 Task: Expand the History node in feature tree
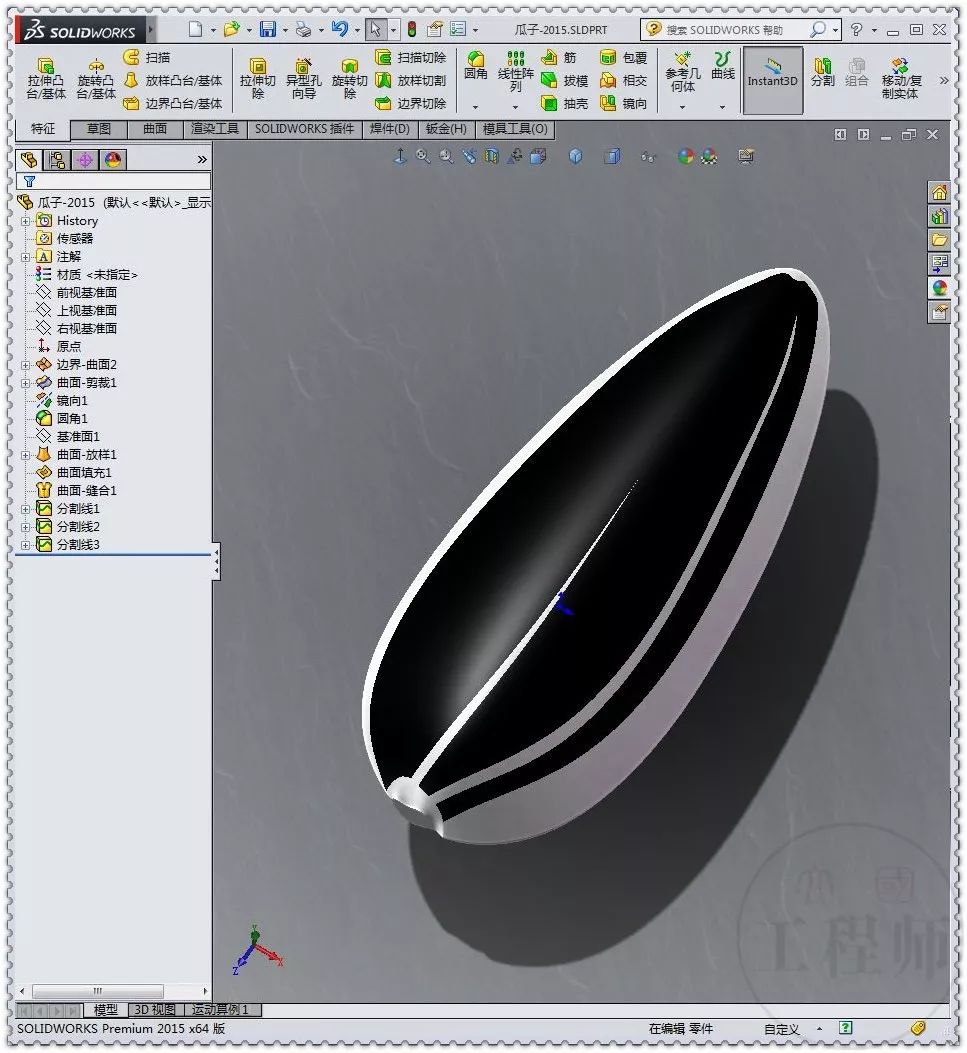pos(25,221)
